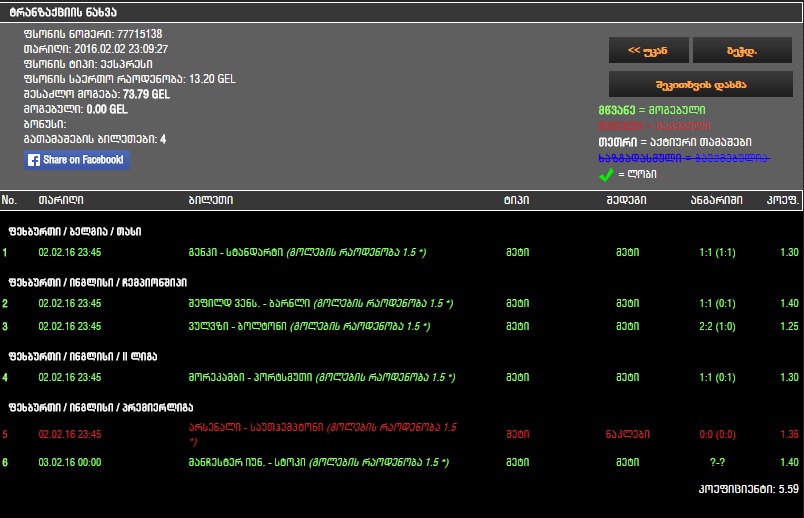Click the 'ტრანზაქციის ნახვა' title
The height and width of the screenshot is (518, 804).
pyautogui.click(x=63, y=12)
